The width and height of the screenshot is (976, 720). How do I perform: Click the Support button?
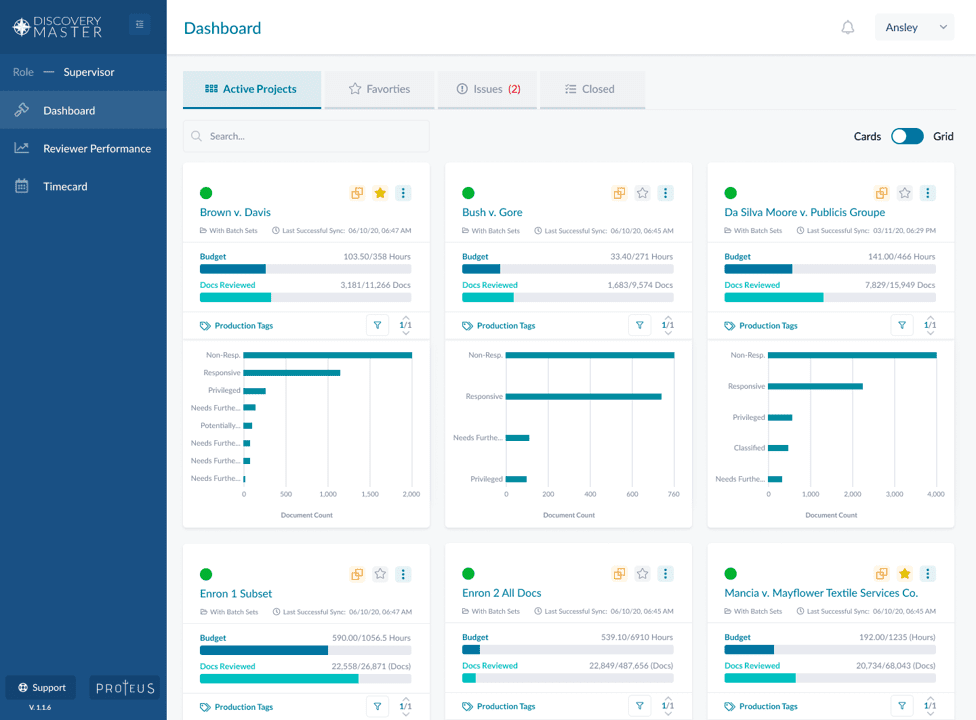[x=41, y=688]
